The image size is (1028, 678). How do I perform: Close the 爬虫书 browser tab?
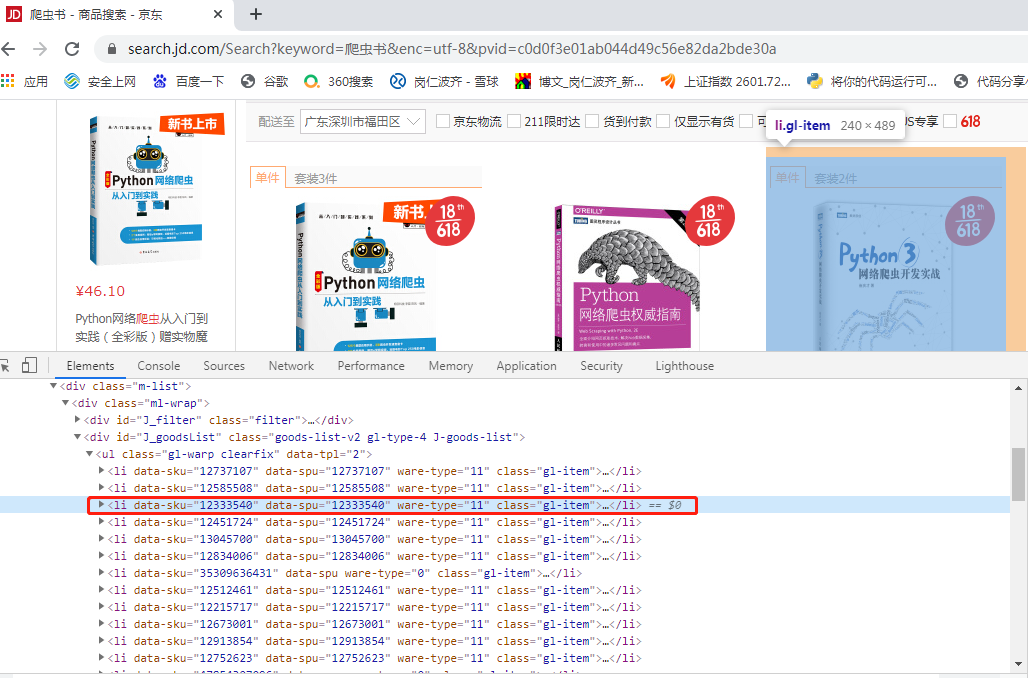(218, 14)
